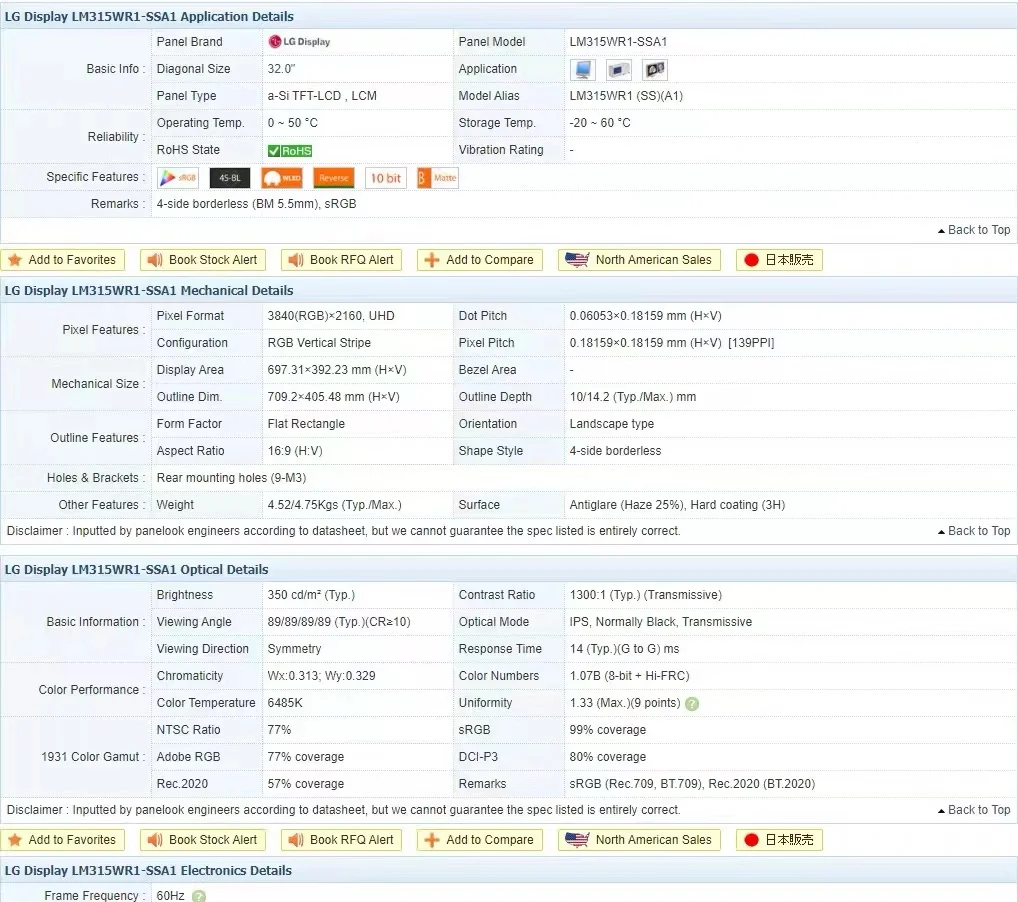Click the Display Area value 697.31×392.23 mm
Image resolution: width=1018 pixels, height=902 pixels.
coord(337,370)
